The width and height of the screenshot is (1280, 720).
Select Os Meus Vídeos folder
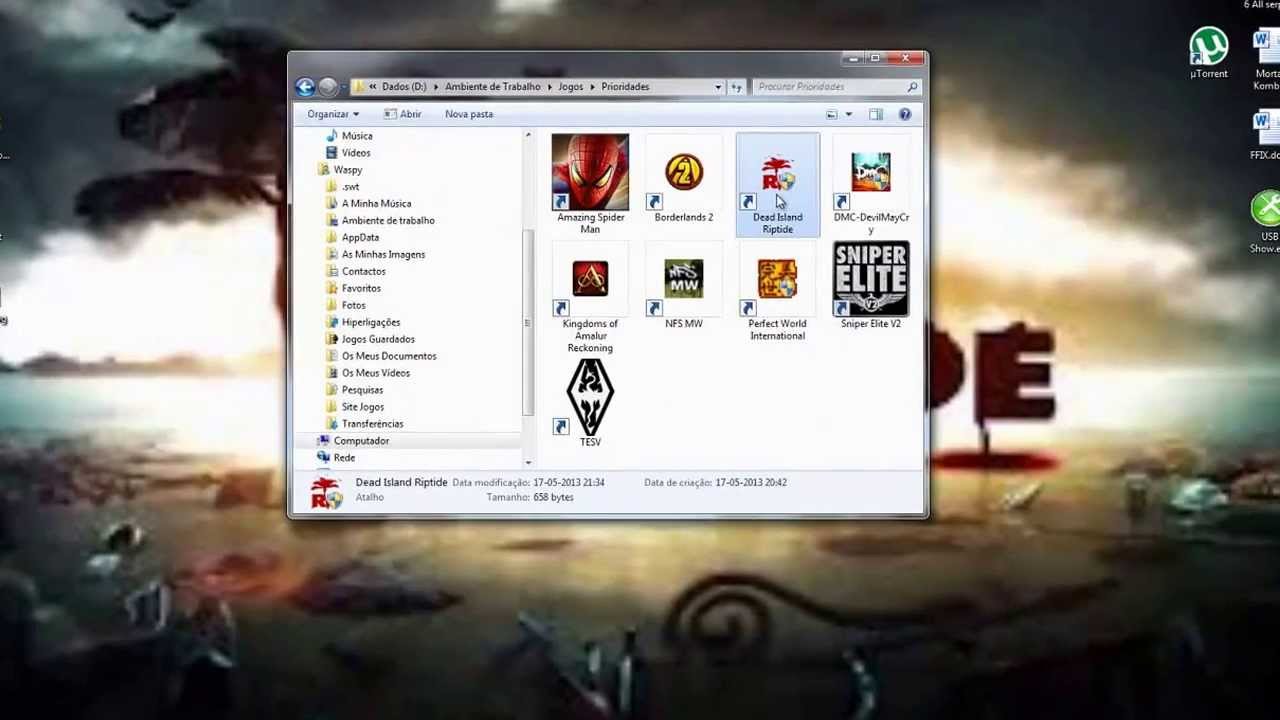click(376, 374)
